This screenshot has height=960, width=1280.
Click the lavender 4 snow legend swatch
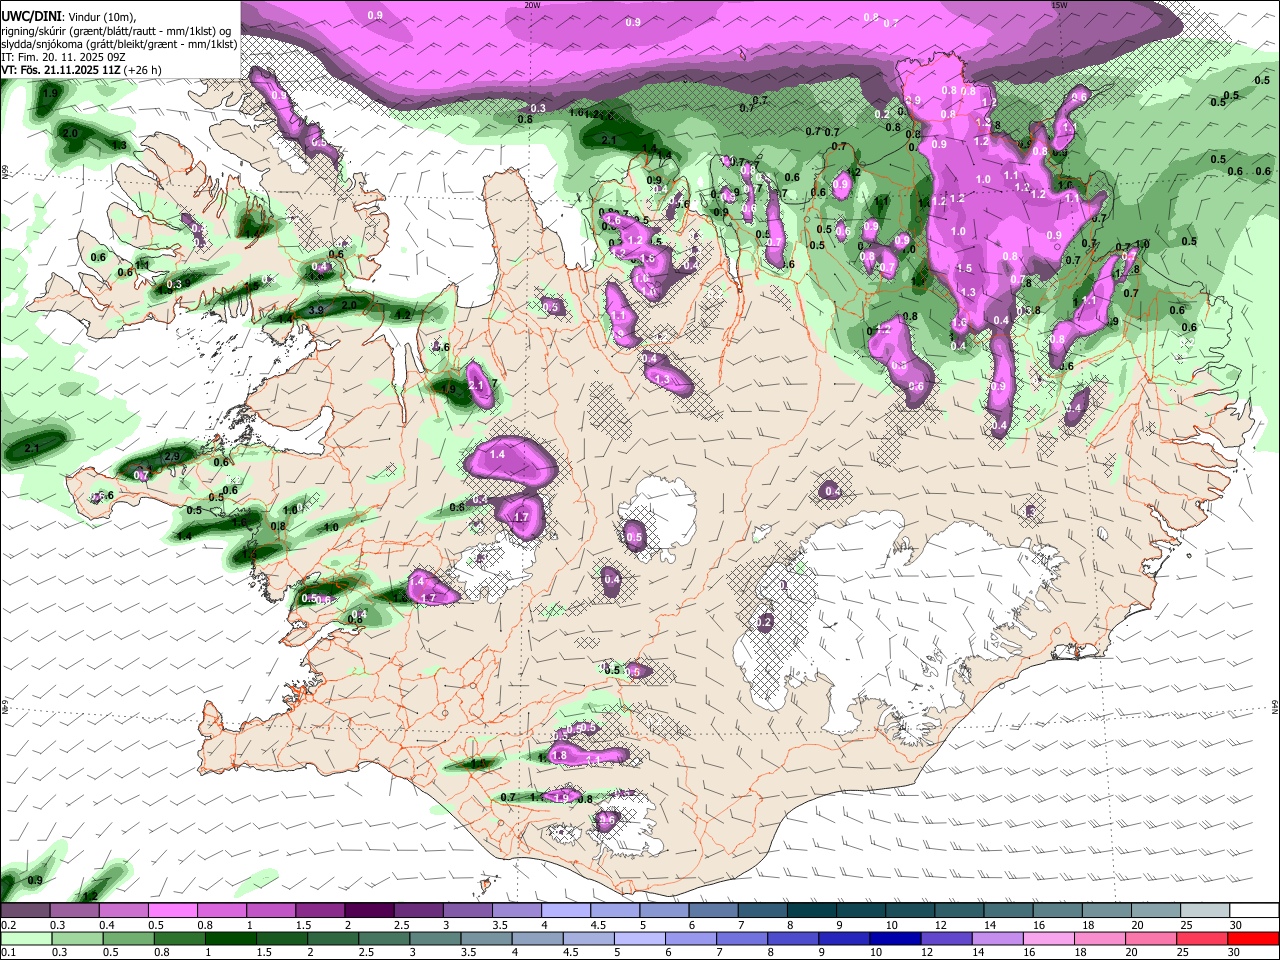click(x=566, y=910)
